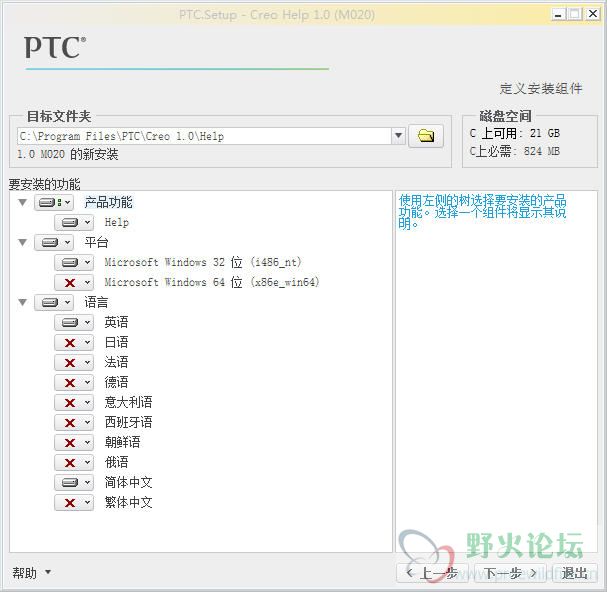607x592 pixels.
Task: Select the 俄语 language row text
Action: [116, 463]
